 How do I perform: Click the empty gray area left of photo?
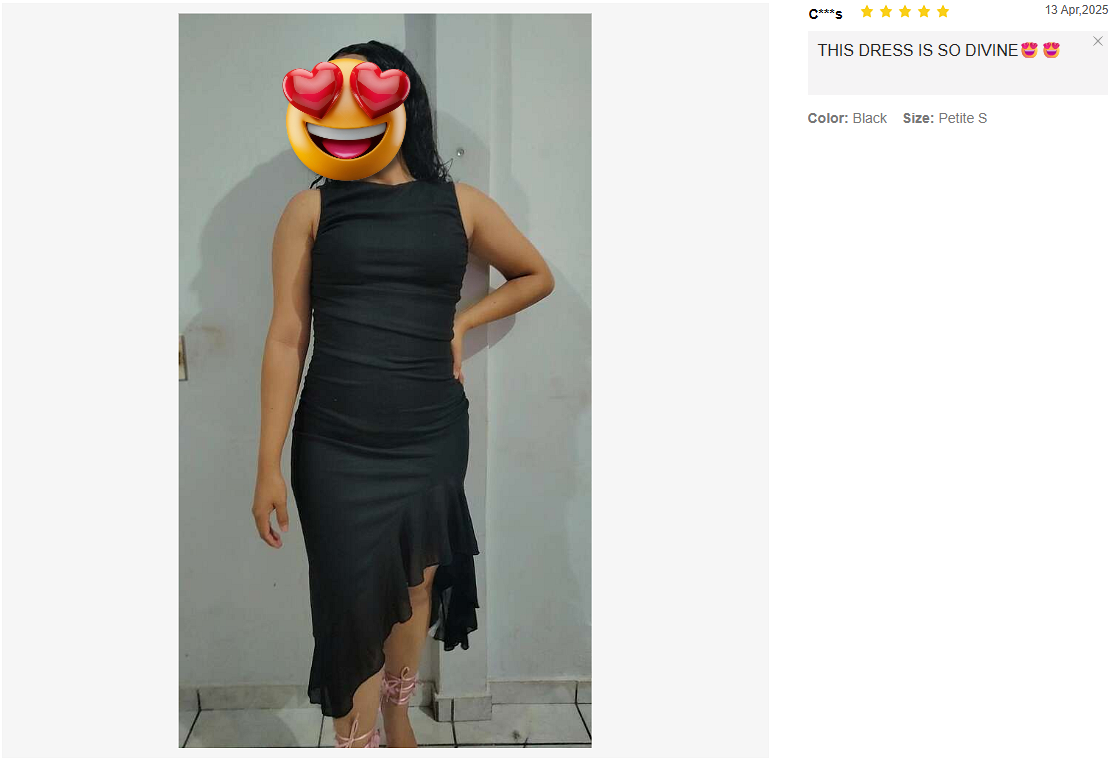point(90,381)
